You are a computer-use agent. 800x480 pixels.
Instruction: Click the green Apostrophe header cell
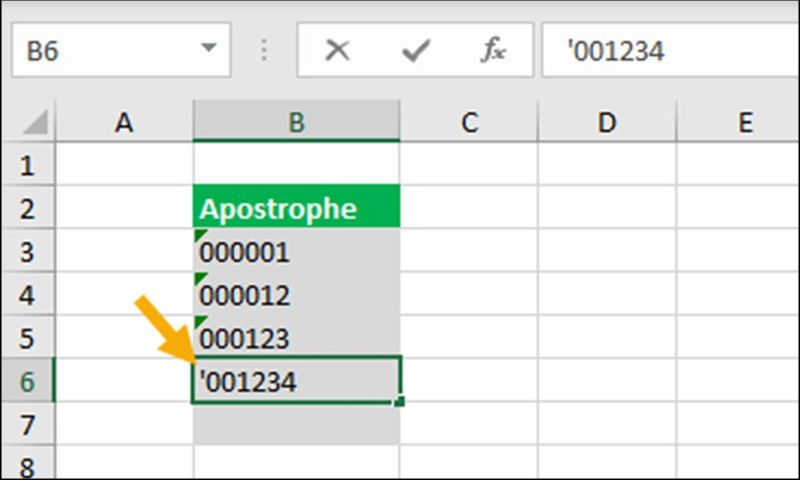pos(296,209)
